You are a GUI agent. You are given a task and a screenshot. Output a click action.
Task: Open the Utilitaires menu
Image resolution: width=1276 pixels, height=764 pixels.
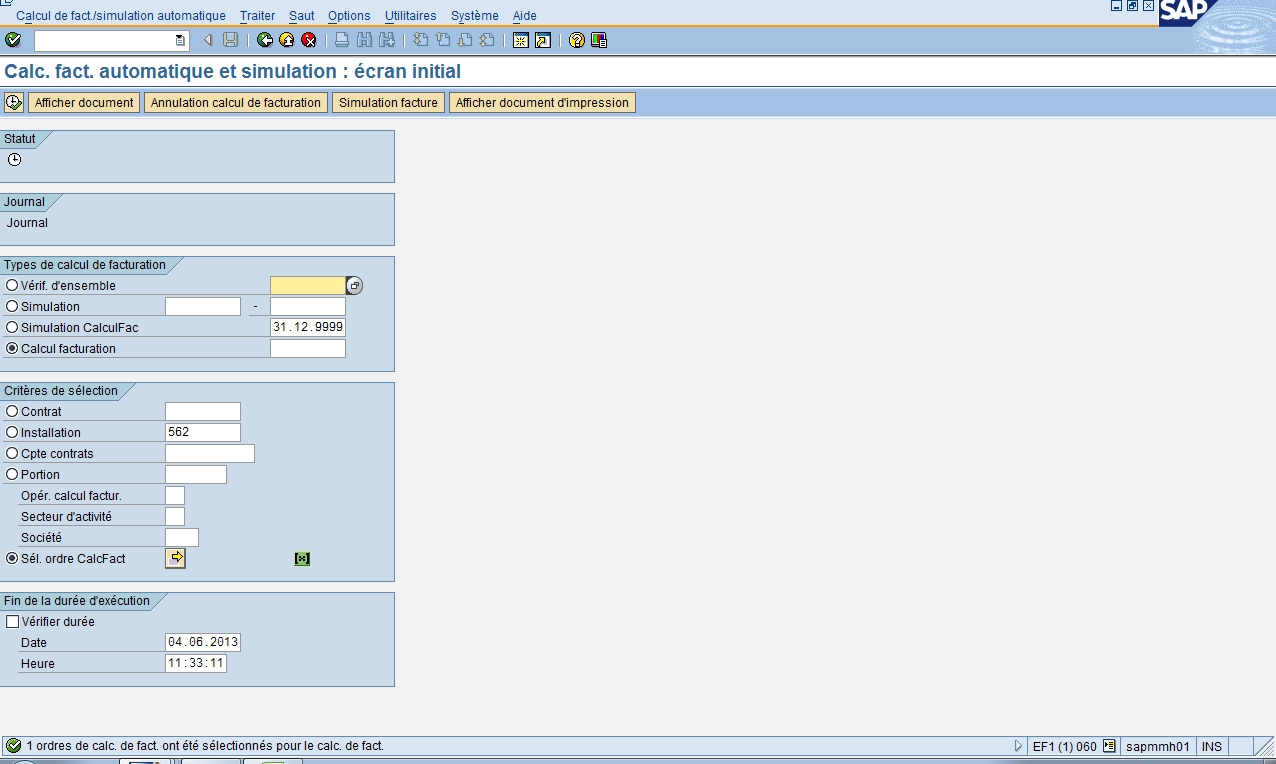[x=411, y=16]
